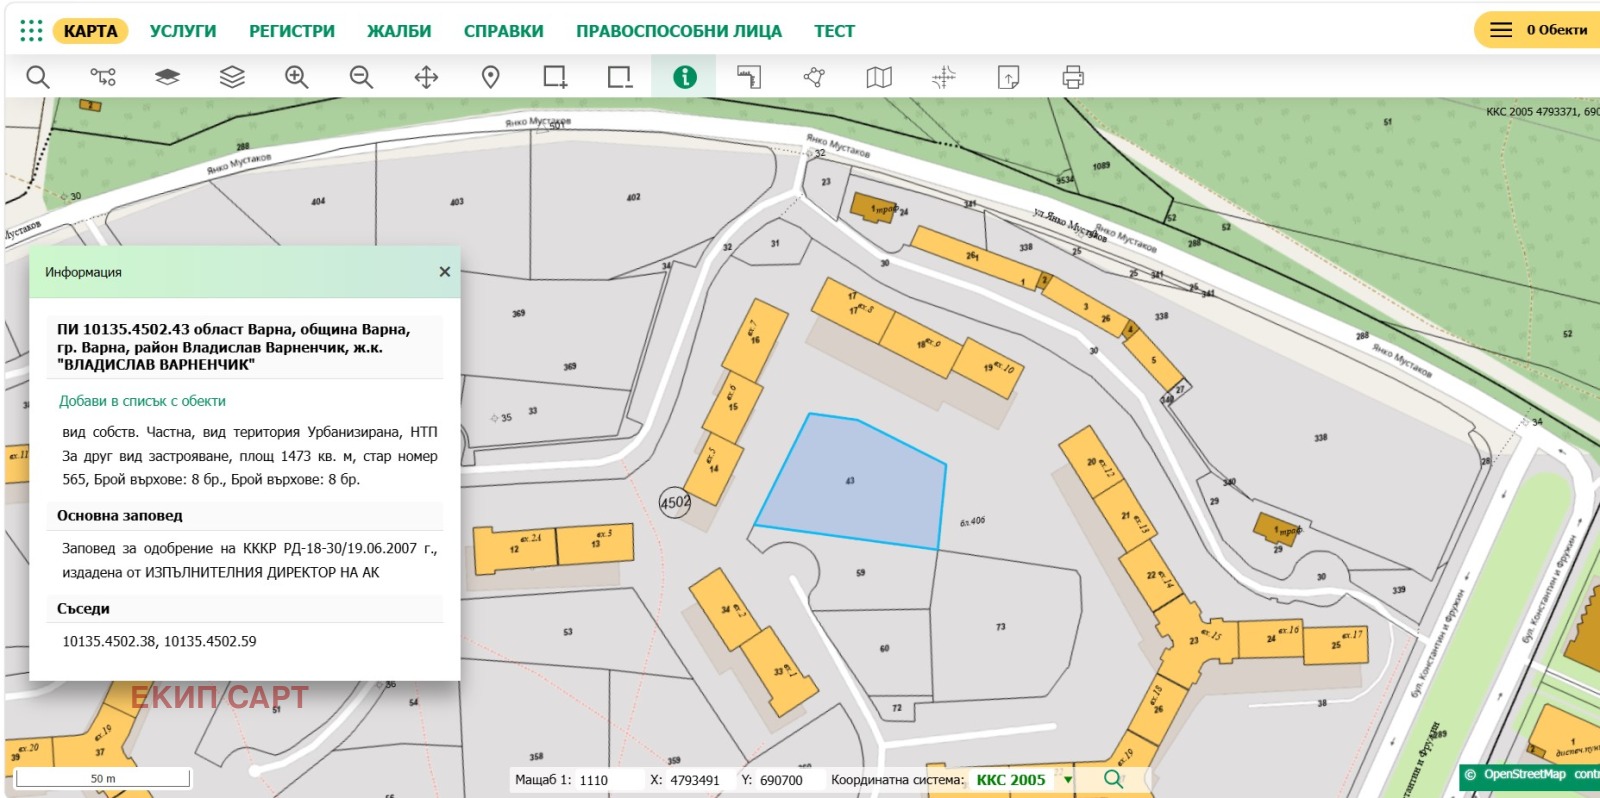The image size is (1600, 798).
Task: Go to СПРАВКИ section
Action: point(503,31)
